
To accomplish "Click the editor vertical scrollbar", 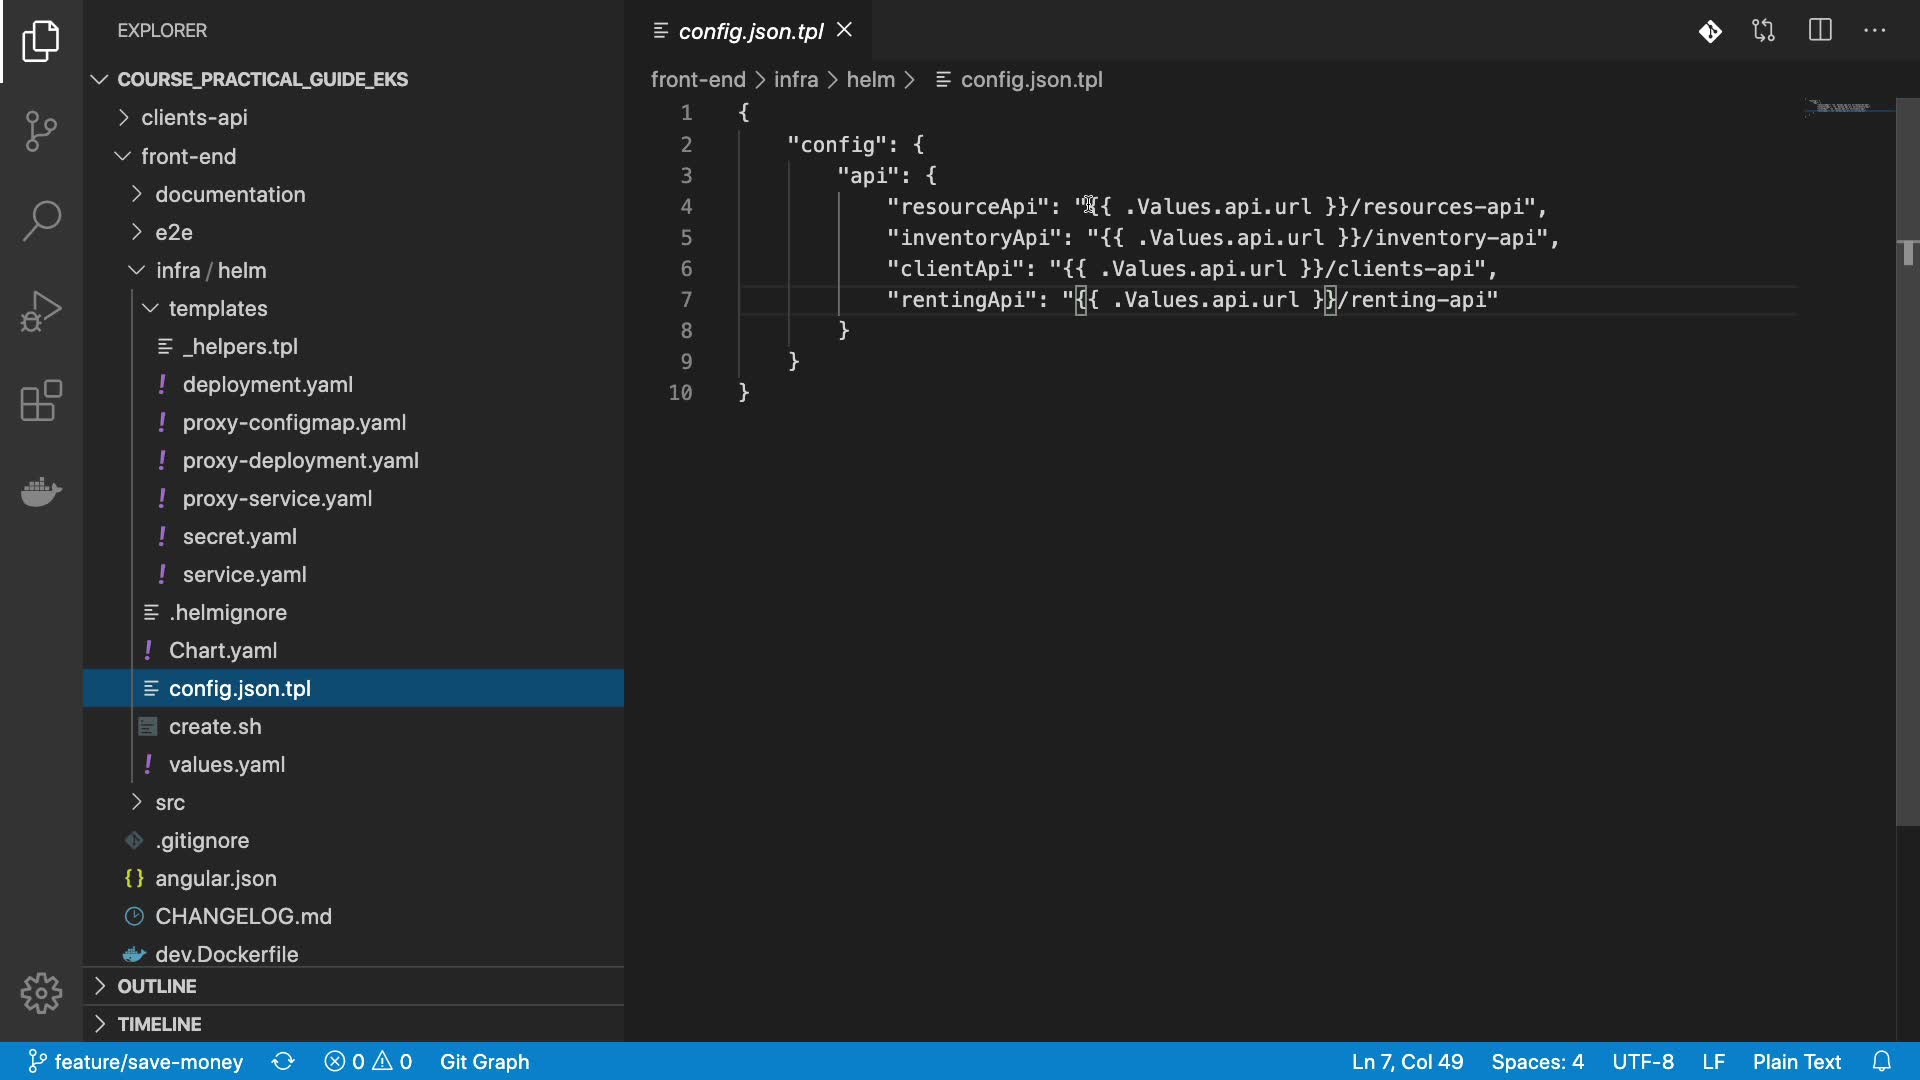I will 1907,500.
